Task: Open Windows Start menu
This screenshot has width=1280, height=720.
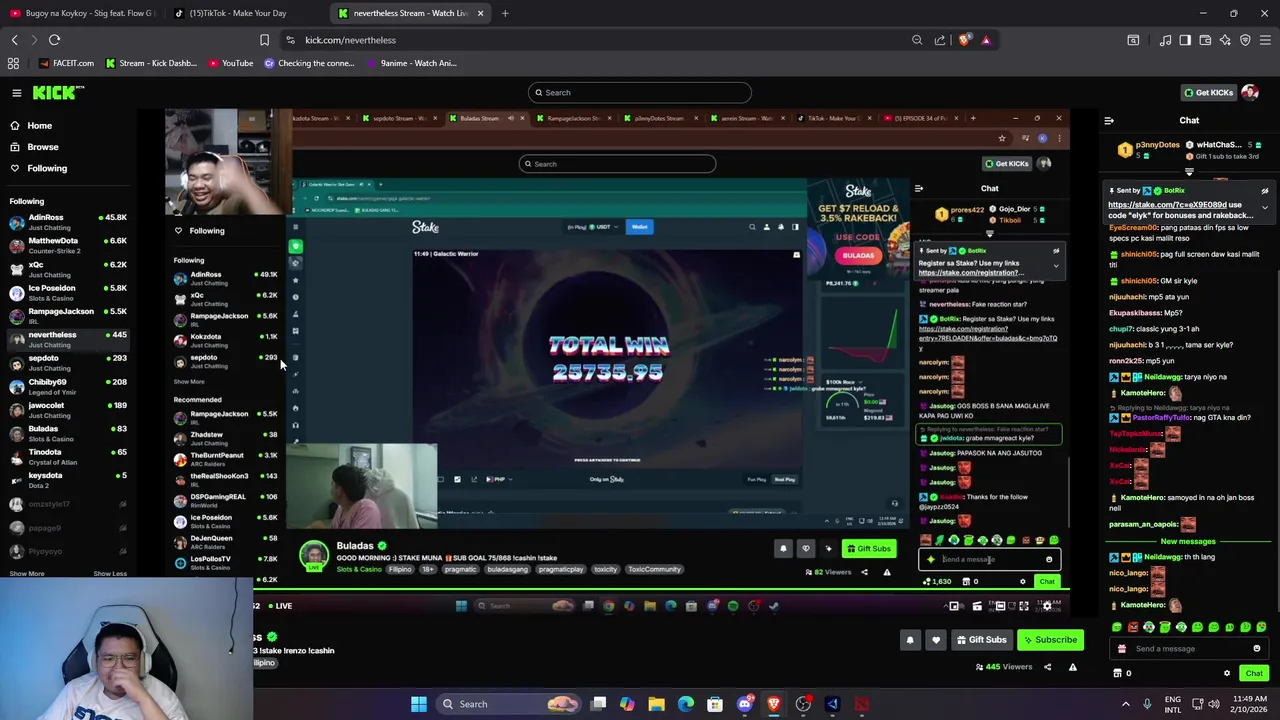Action: coord(419,704)
